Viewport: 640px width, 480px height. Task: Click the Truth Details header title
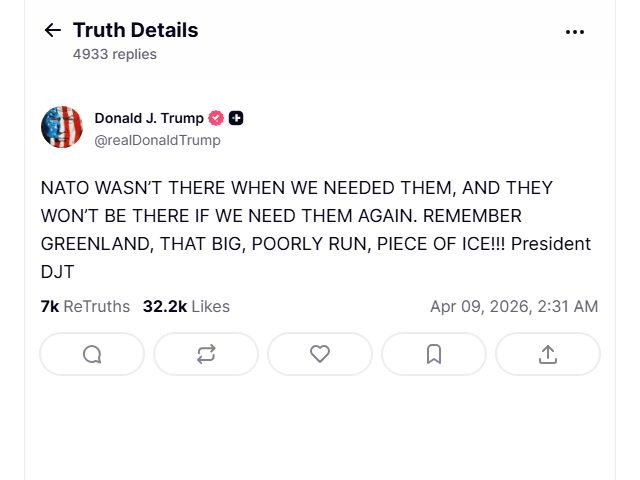point(135,30)
